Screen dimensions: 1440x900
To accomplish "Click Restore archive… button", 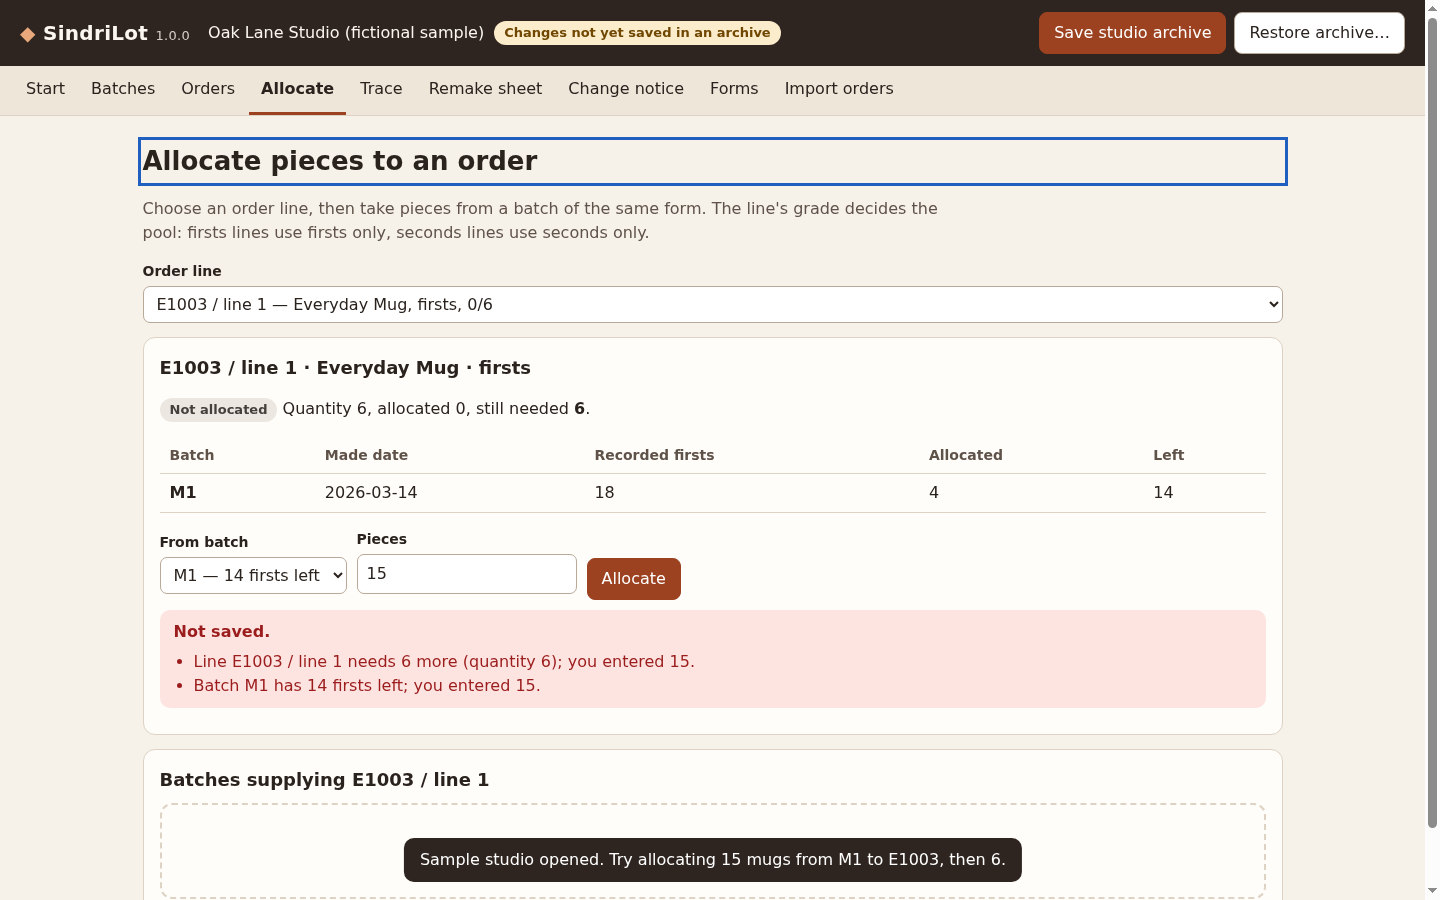I will coord(1319,33).
